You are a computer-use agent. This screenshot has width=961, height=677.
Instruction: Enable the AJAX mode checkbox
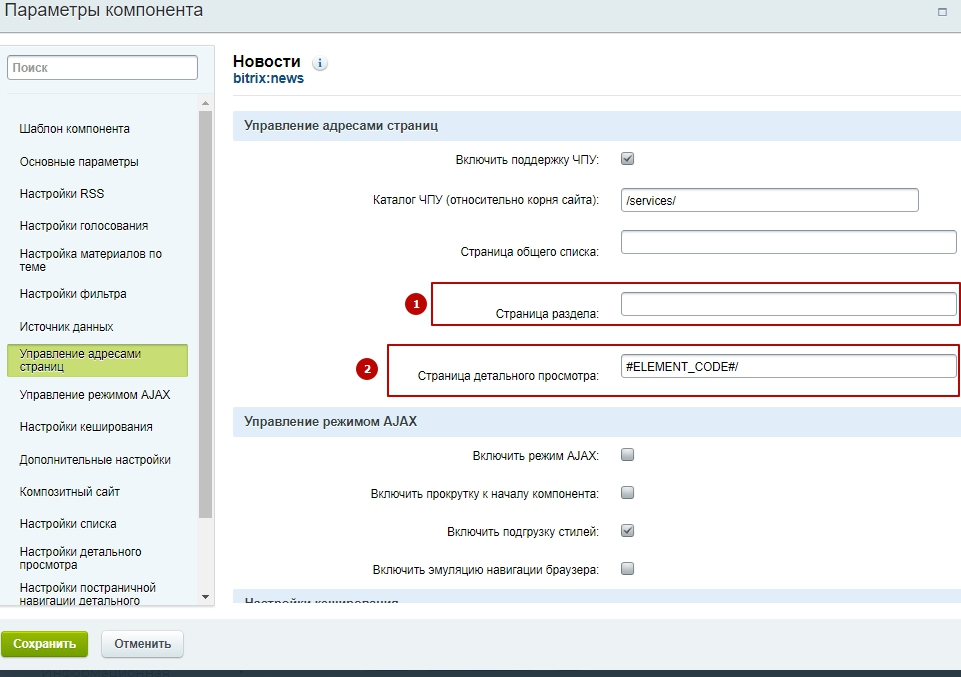[x=628, y=455]
